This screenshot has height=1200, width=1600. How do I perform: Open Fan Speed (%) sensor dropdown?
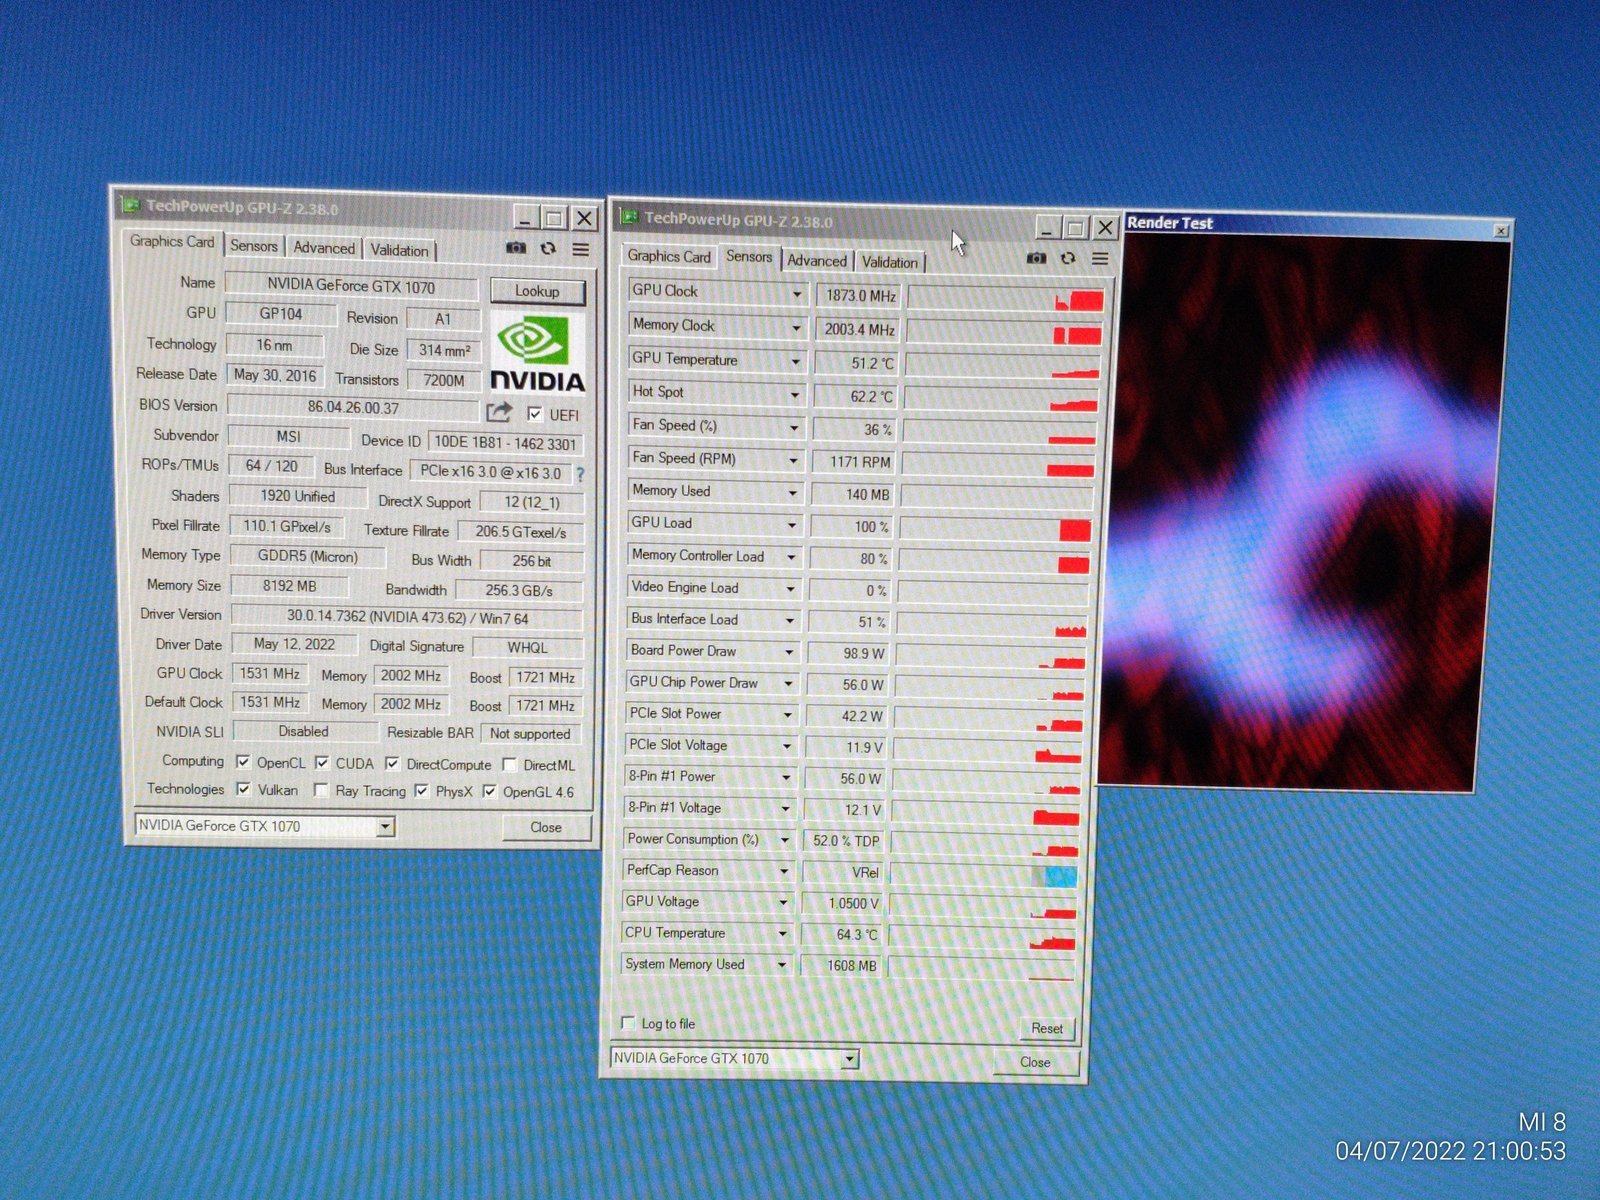(794, 427)
